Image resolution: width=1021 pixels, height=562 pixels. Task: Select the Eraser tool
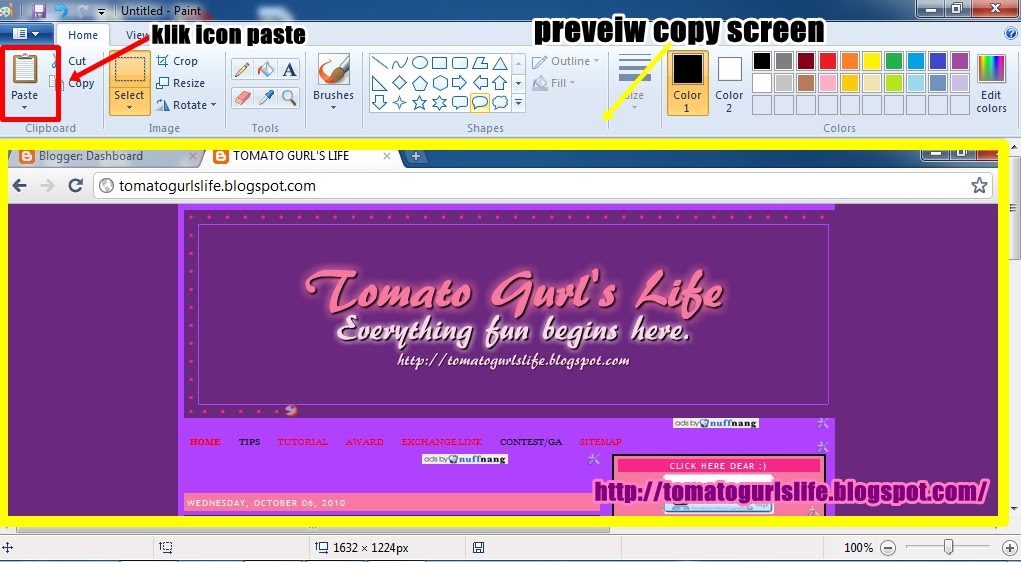242,98
